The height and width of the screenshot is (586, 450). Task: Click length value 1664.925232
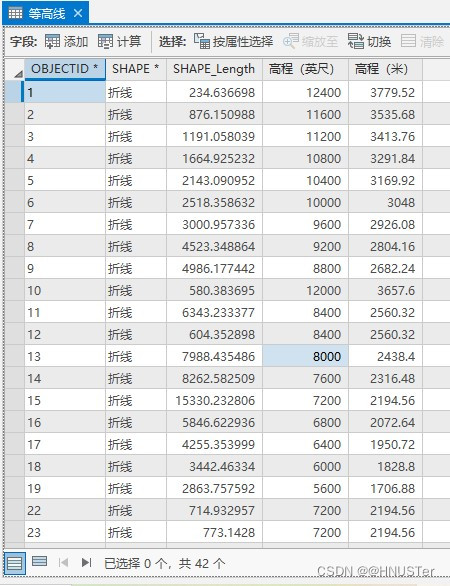pos(218,158)
